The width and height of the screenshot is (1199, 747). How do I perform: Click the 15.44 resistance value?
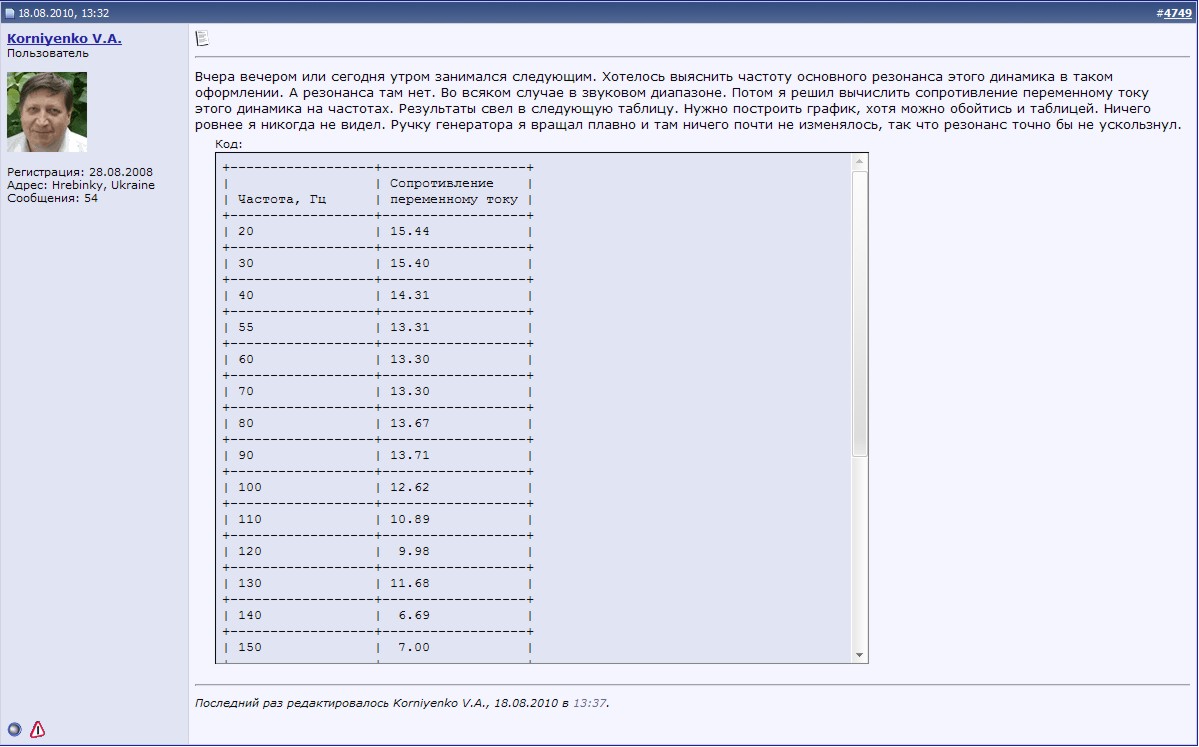pos(410,232)
